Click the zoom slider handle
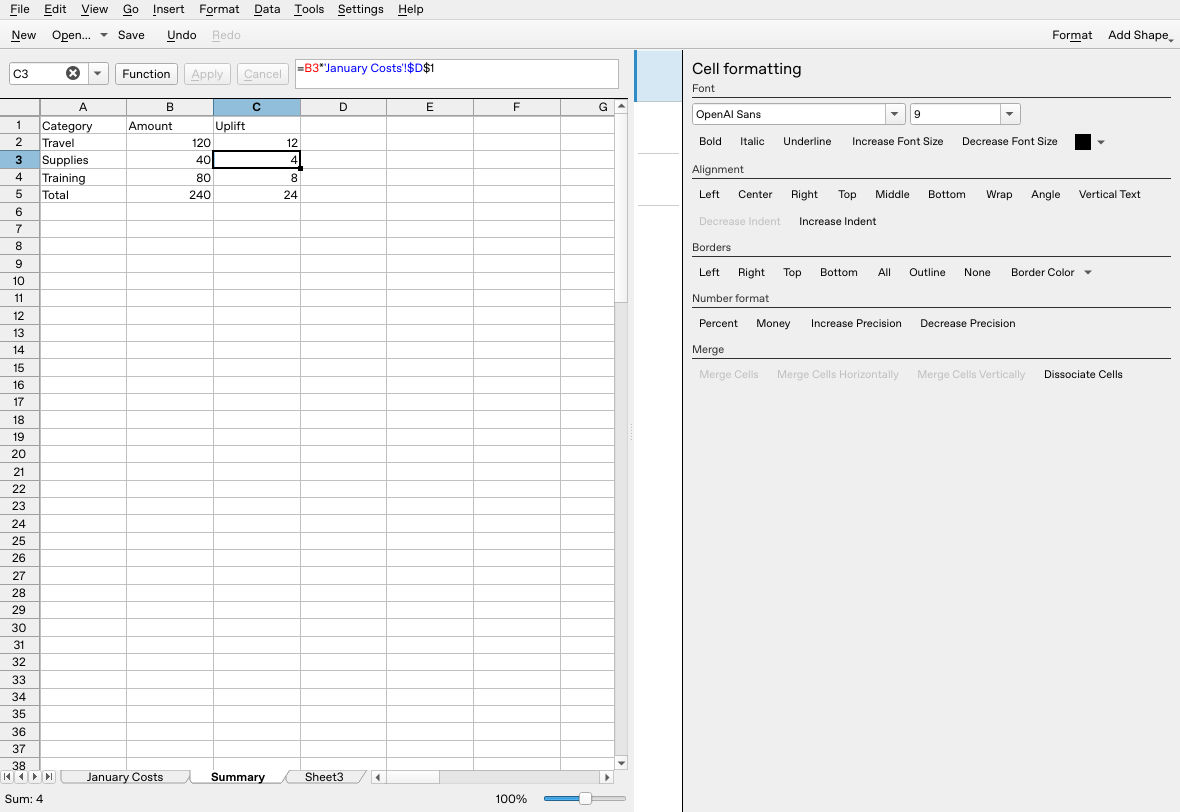This screenshot has width=1180, height=812. pyautogui.click(x=585, y=798)
